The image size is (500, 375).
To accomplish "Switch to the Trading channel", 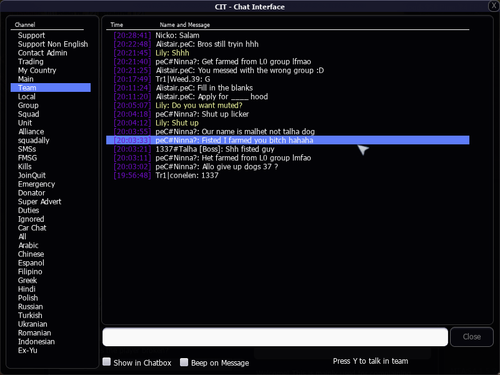I will click(31, 62).
